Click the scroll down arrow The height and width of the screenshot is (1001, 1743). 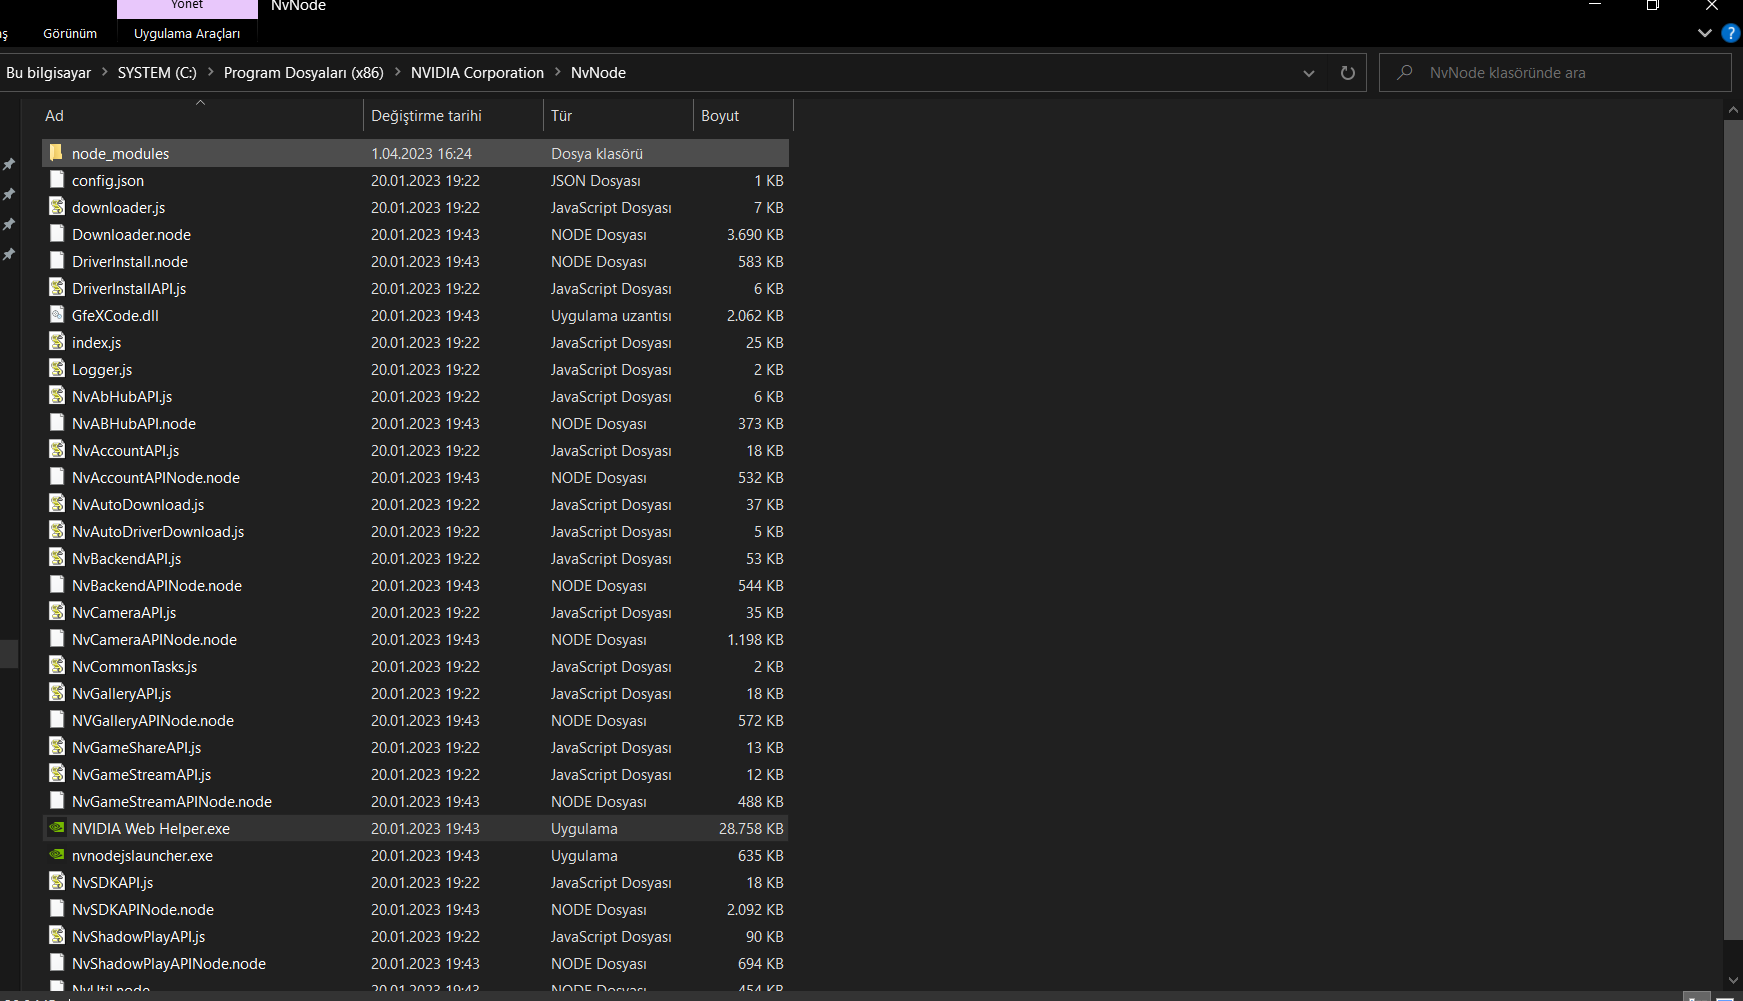click(x=1734, y=981)
